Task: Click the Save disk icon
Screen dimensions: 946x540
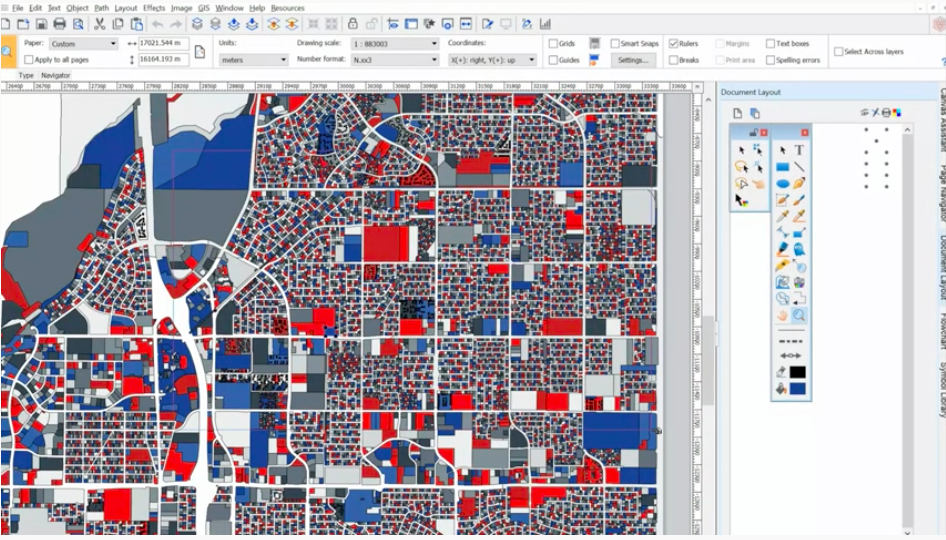Action: [41, 24]
